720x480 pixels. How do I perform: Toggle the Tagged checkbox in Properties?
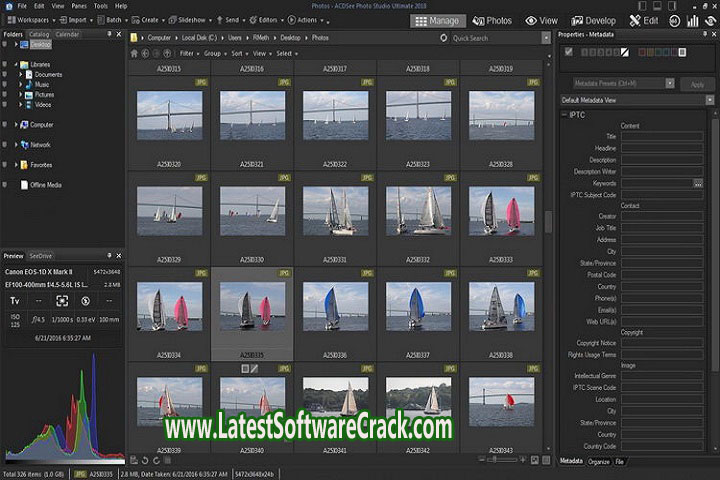point(569,52)
